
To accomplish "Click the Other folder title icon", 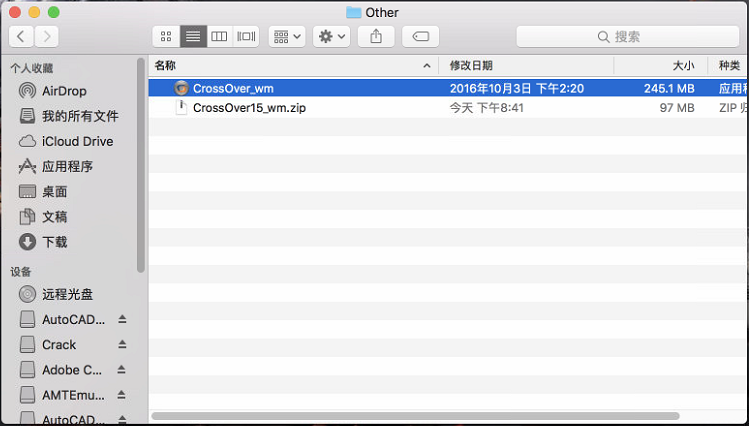I will [353, 12].
